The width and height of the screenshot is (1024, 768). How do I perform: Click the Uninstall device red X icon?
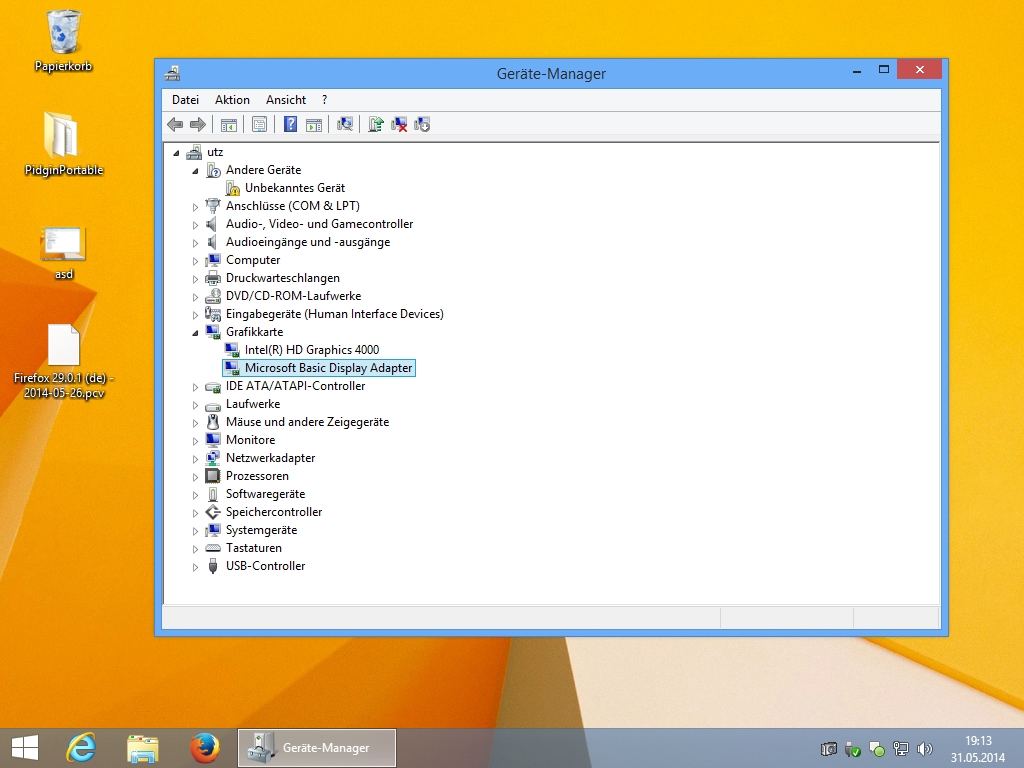pos(399,124)
